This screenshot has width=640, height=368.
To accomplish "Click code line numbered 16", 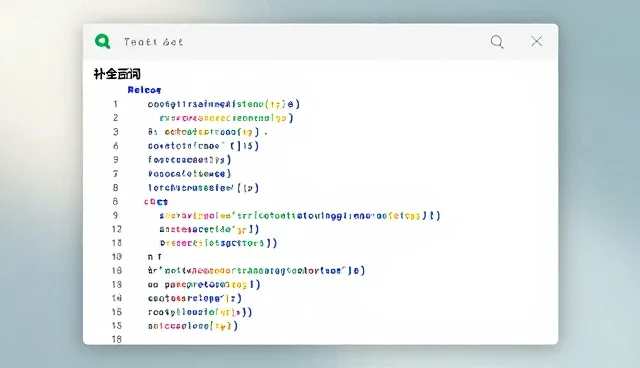I will point(200,312).
